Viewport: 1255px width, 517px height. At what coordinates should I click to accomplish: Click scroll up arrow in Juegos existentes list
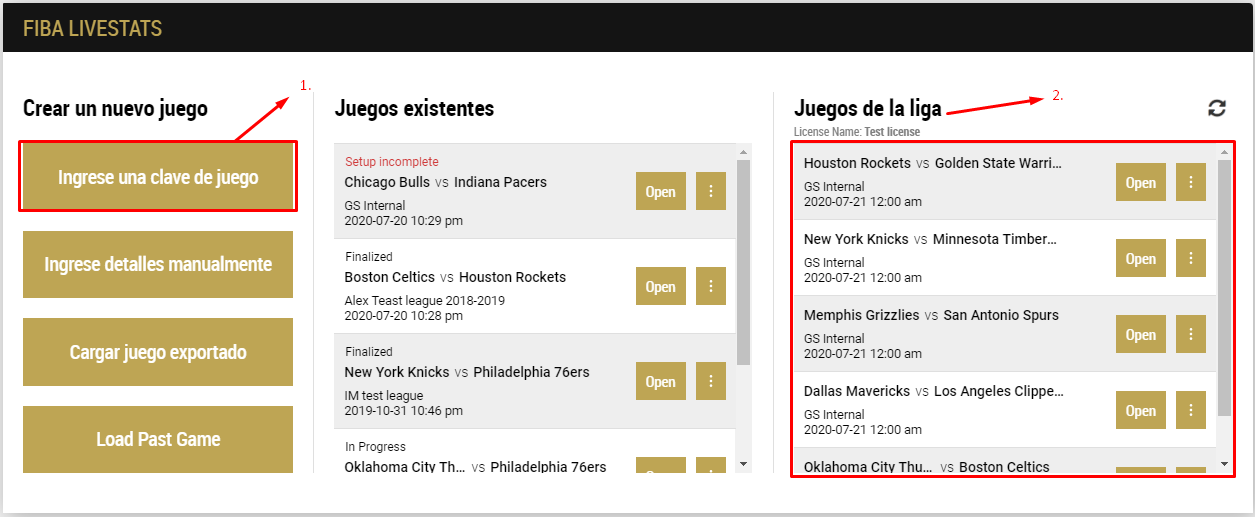(743, 152)
